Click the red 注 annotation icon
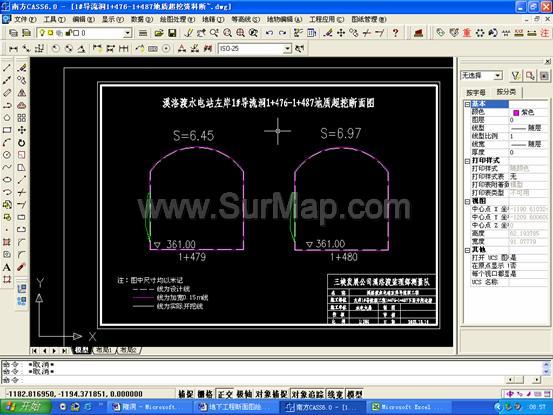The height and width of the screenshot is (415, 553). click(545, 33)
